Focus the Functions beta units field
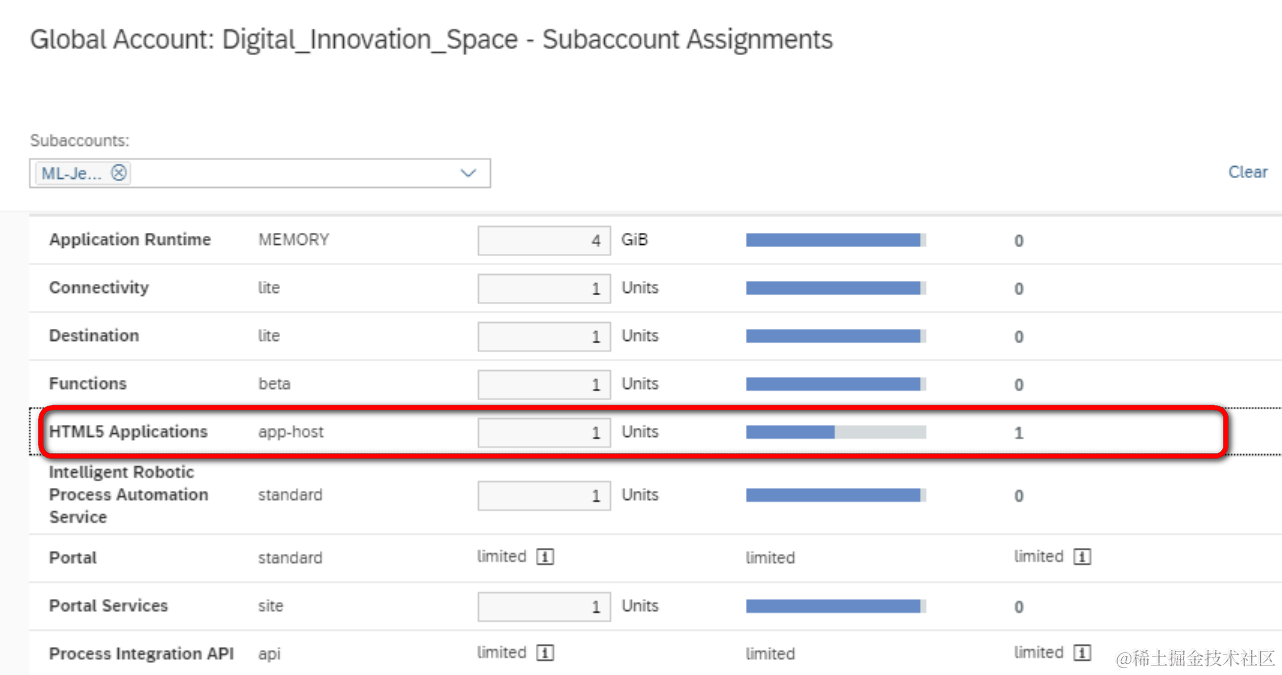The height and width of the screenshot is (675, 1282). coord(543,385)
